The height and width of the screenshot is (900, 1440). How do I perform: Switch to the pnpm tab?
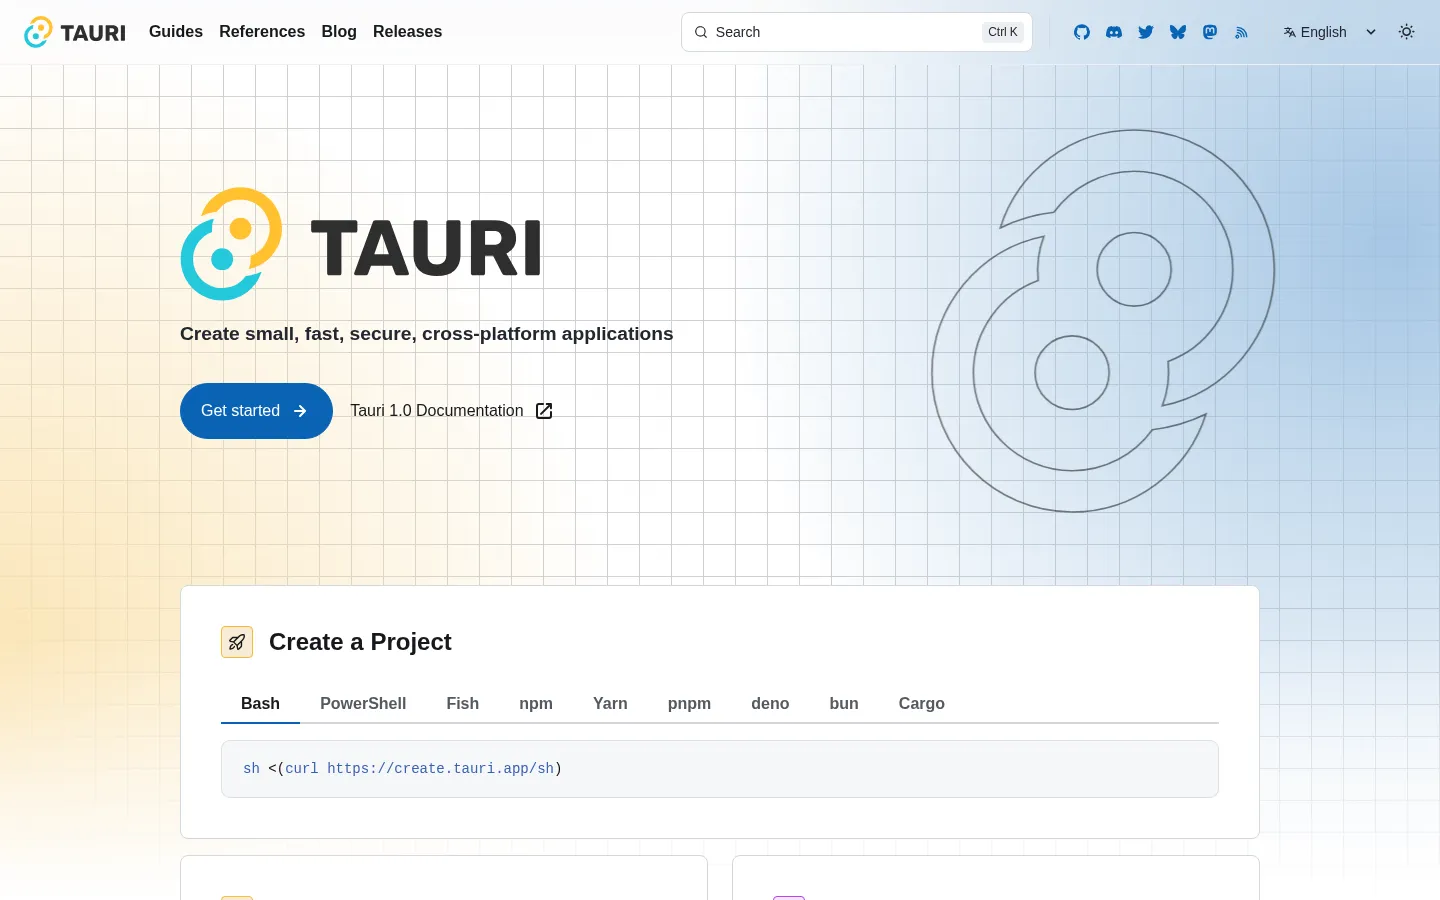[689, 704]
